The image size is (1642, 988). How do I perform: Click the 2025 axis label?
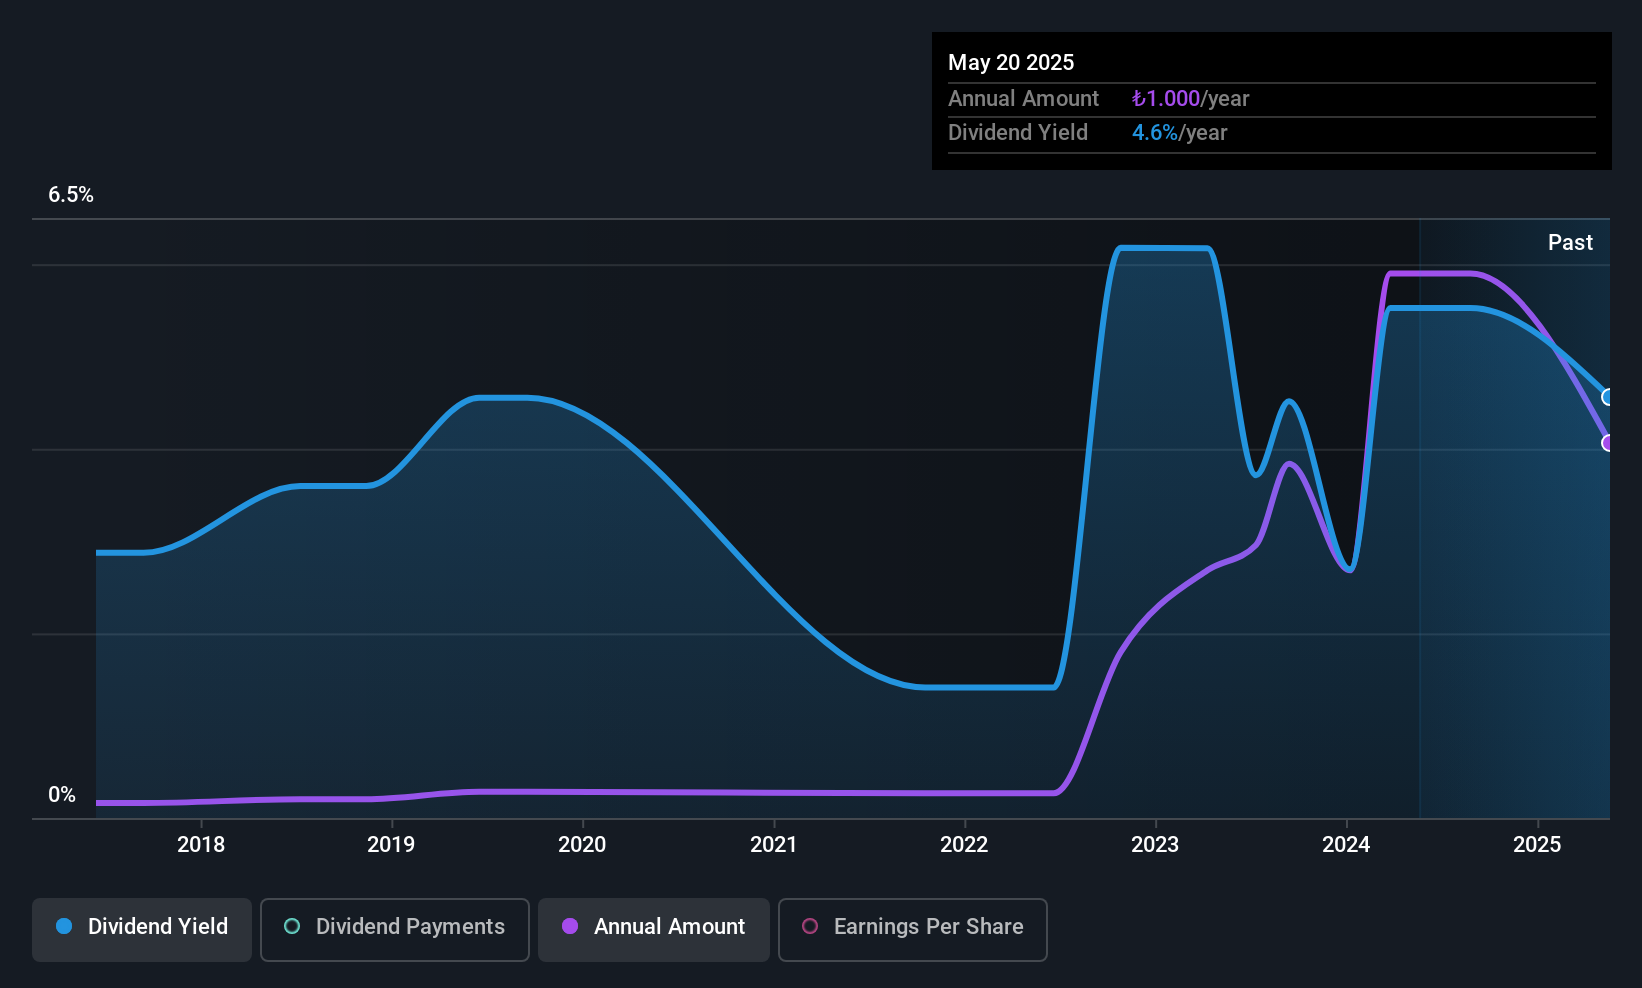pos(1537,844)
